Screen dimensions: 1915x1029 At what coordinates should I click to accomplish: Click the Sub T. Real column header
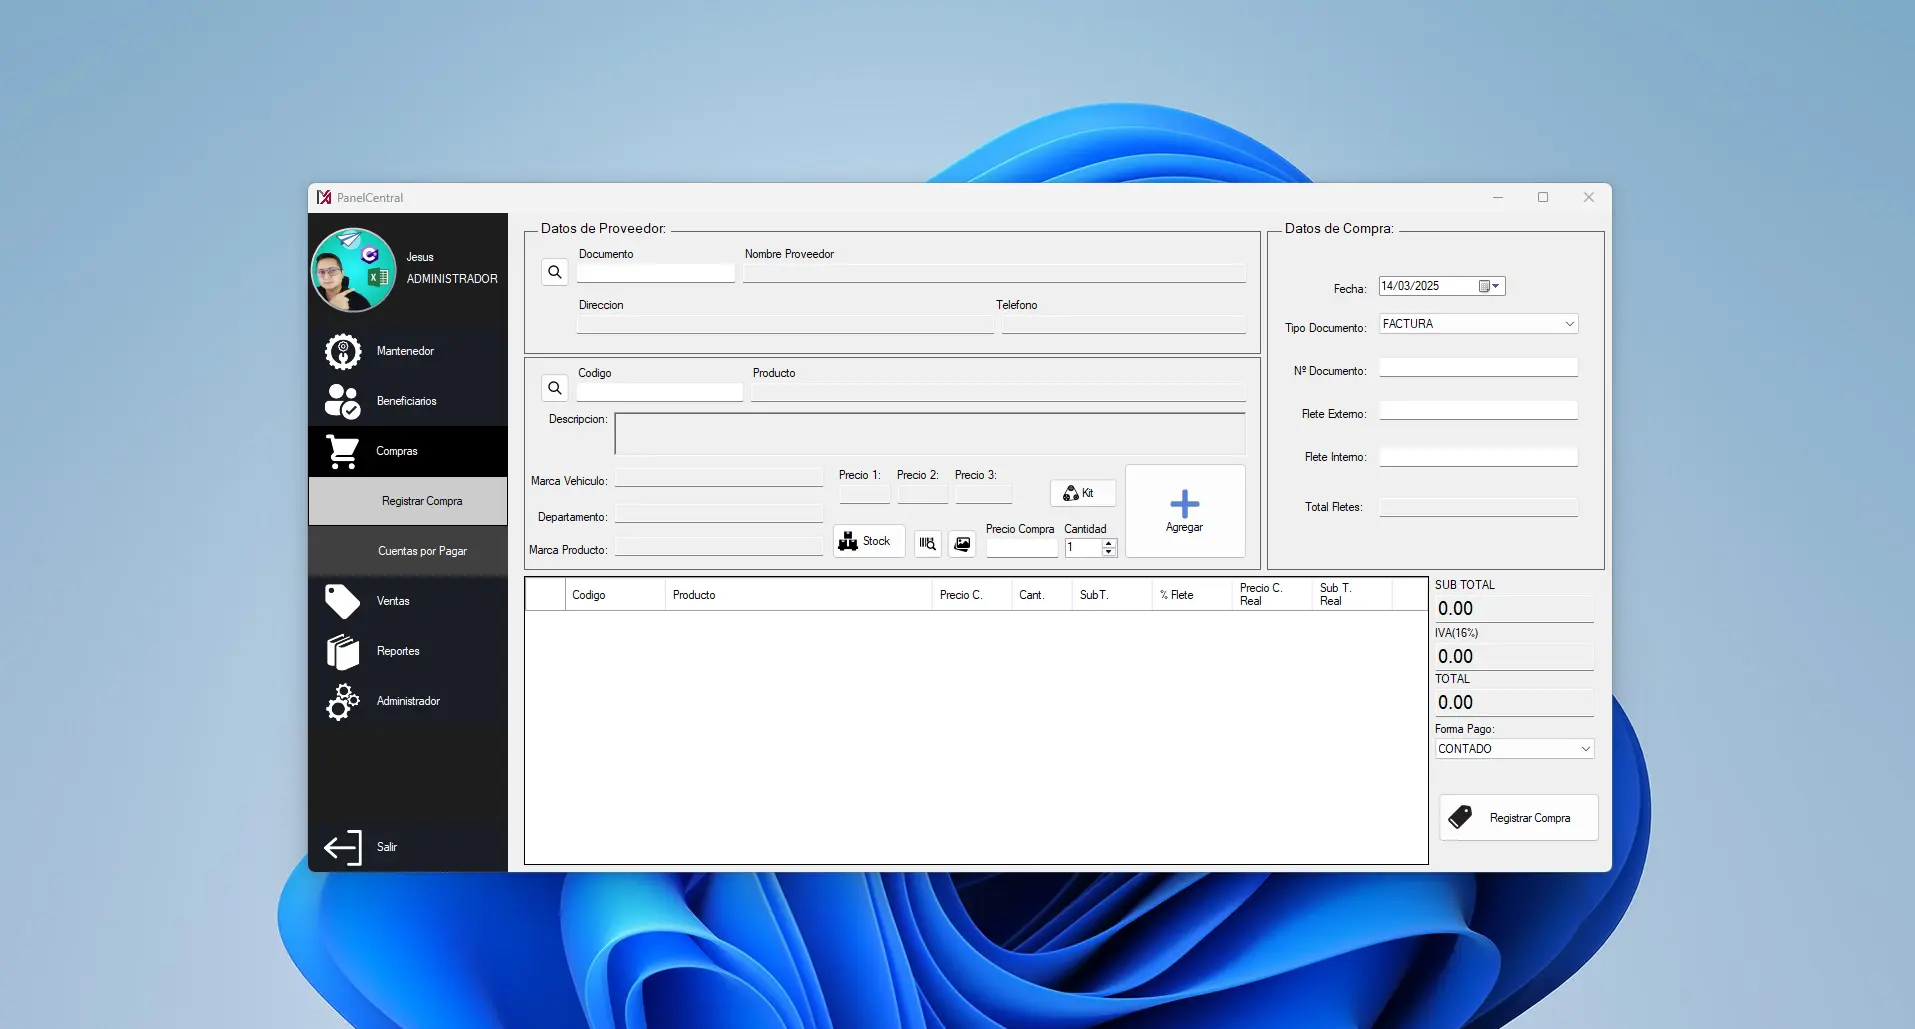click(1352, 595)
